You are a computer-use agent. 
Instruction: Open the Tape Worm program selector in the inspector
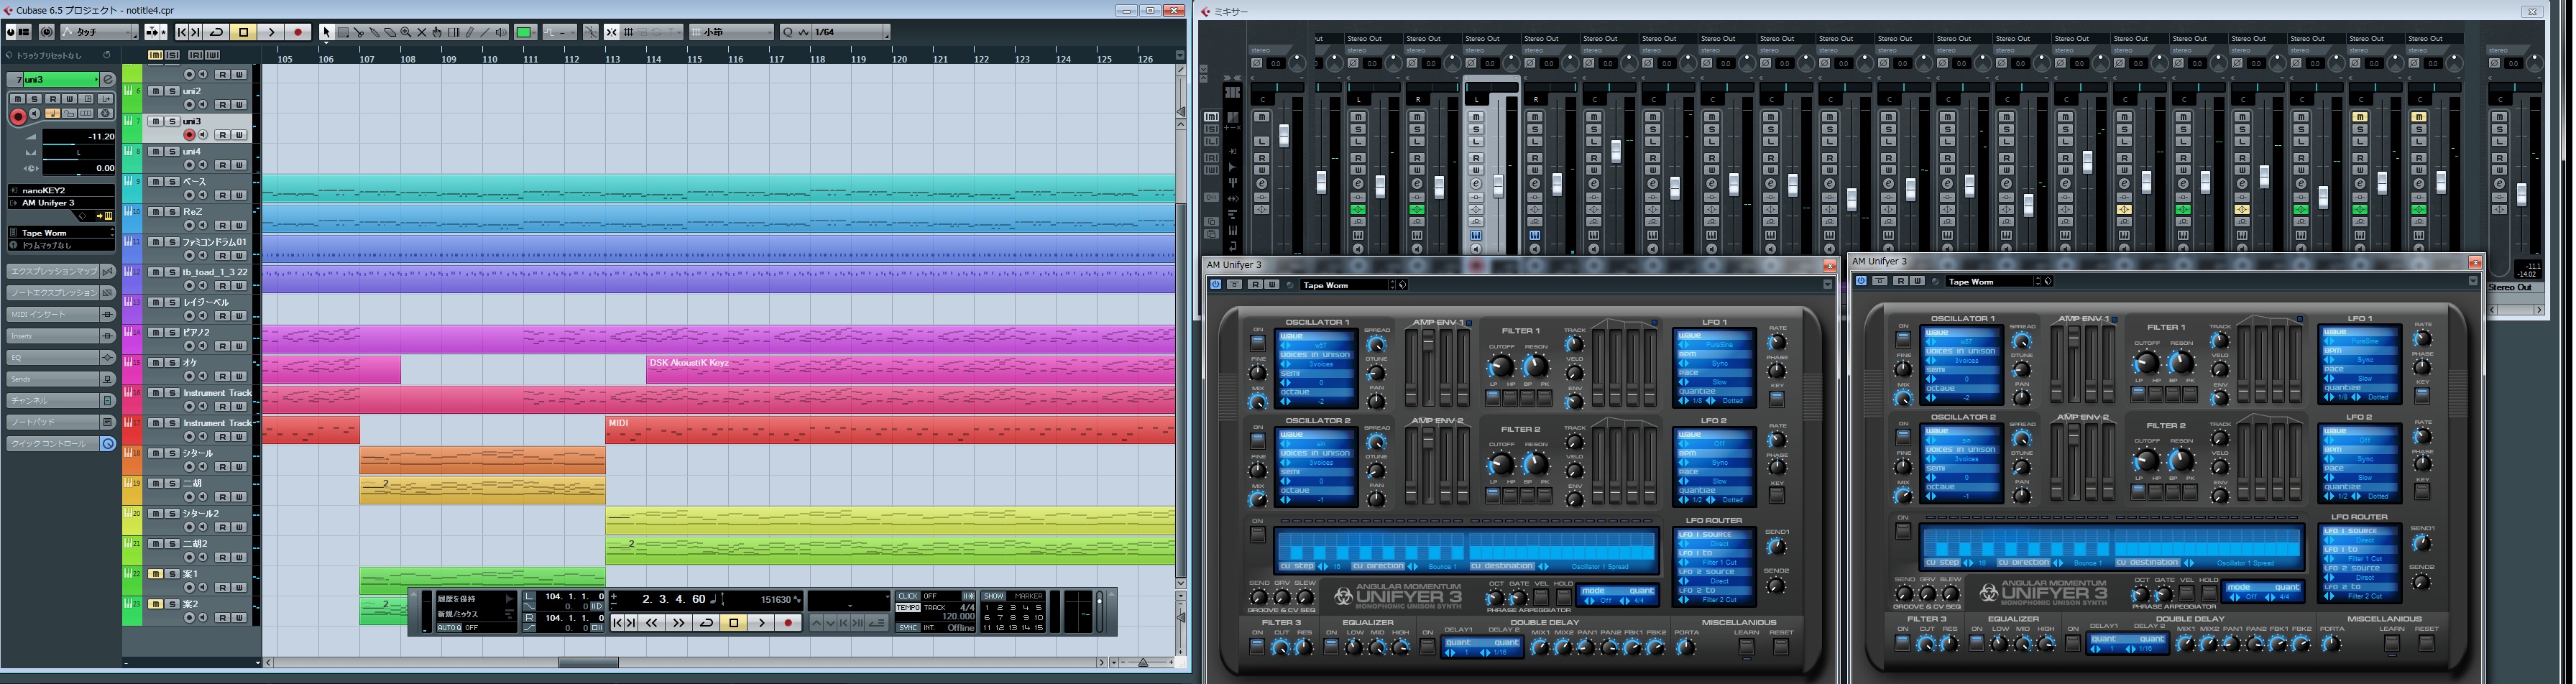pyautogui.click(x=62, y=233)
